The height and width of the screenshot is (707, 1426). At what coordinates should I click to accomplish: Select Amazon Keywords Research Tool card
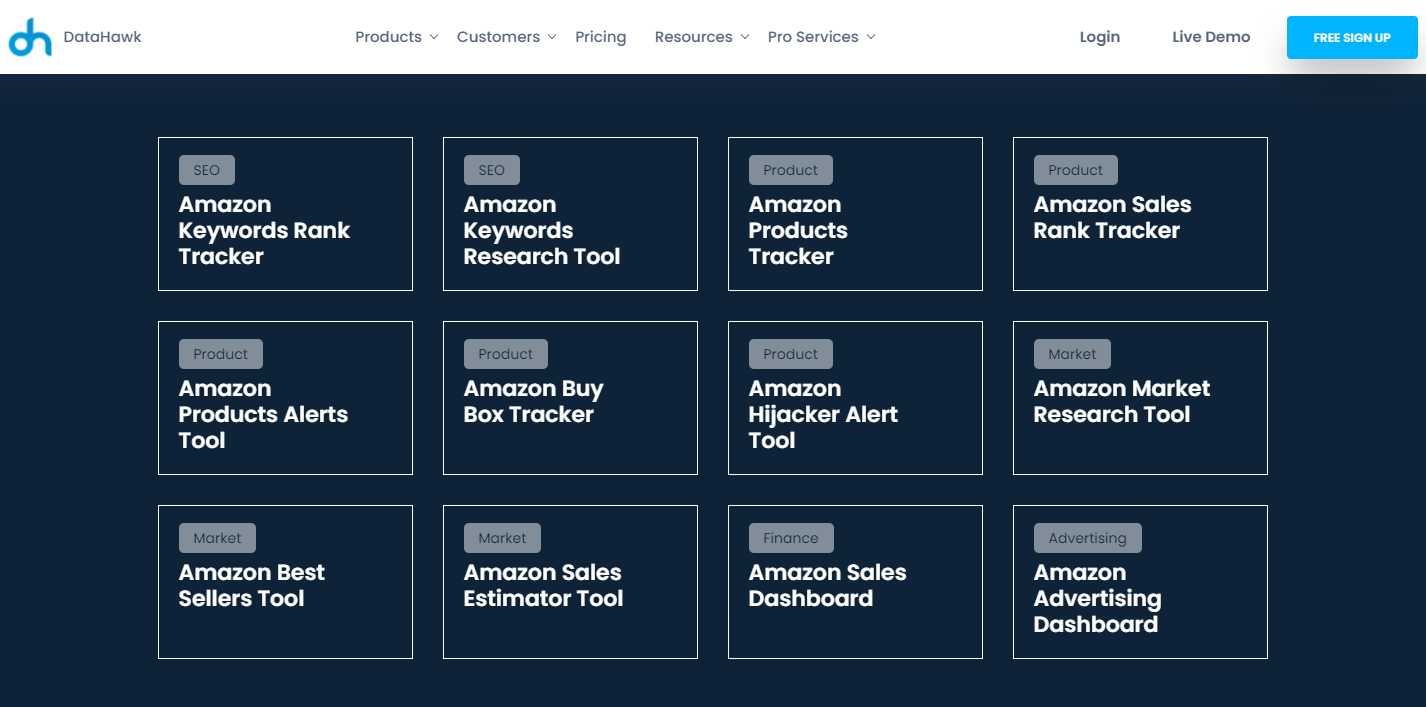570,214
